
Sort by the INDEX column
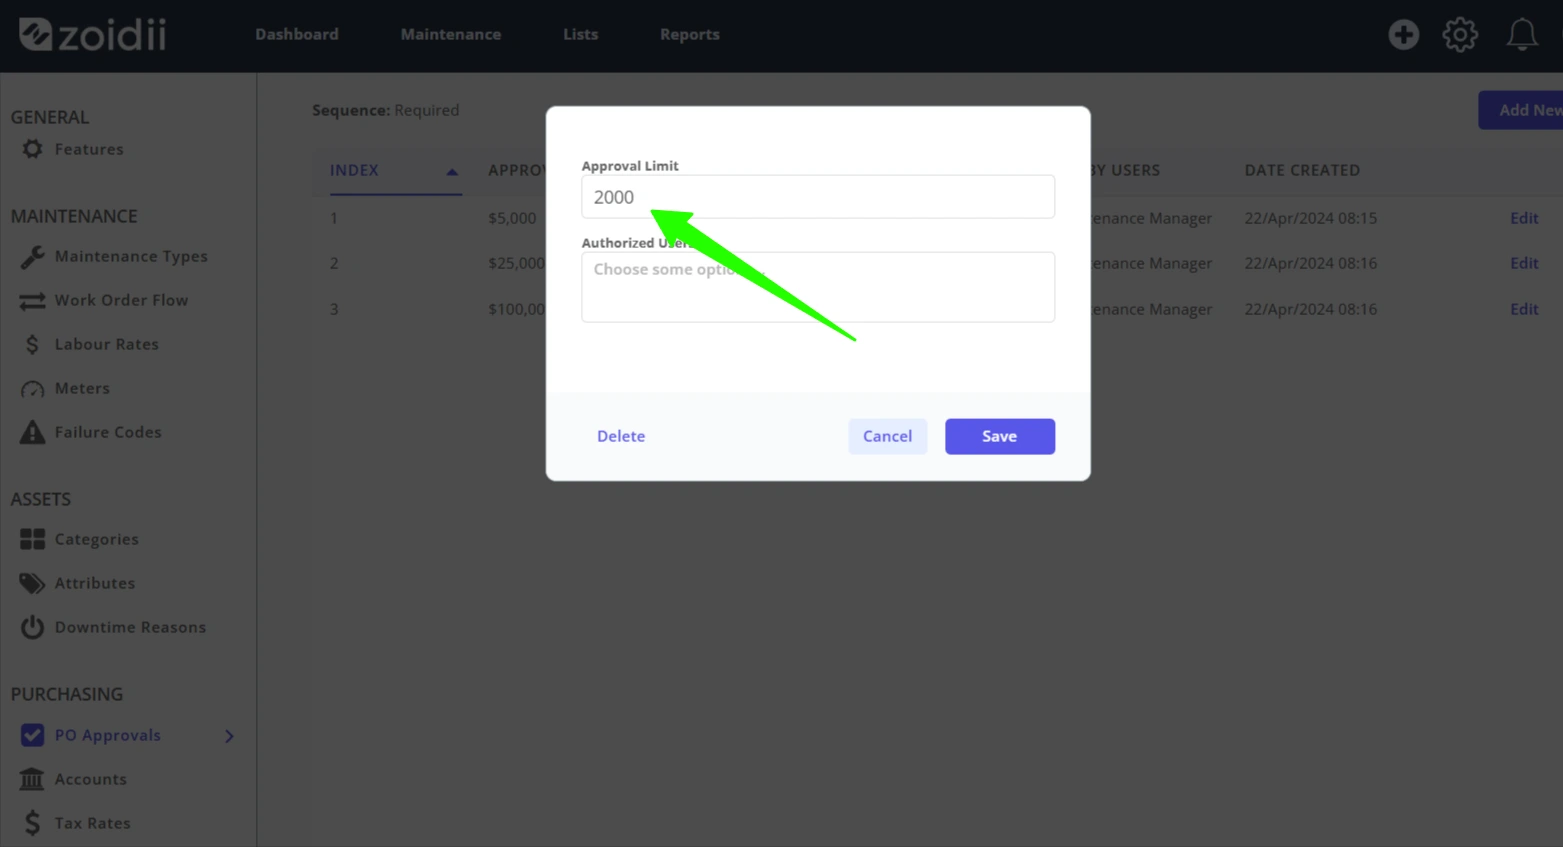(x=394, y=170)
